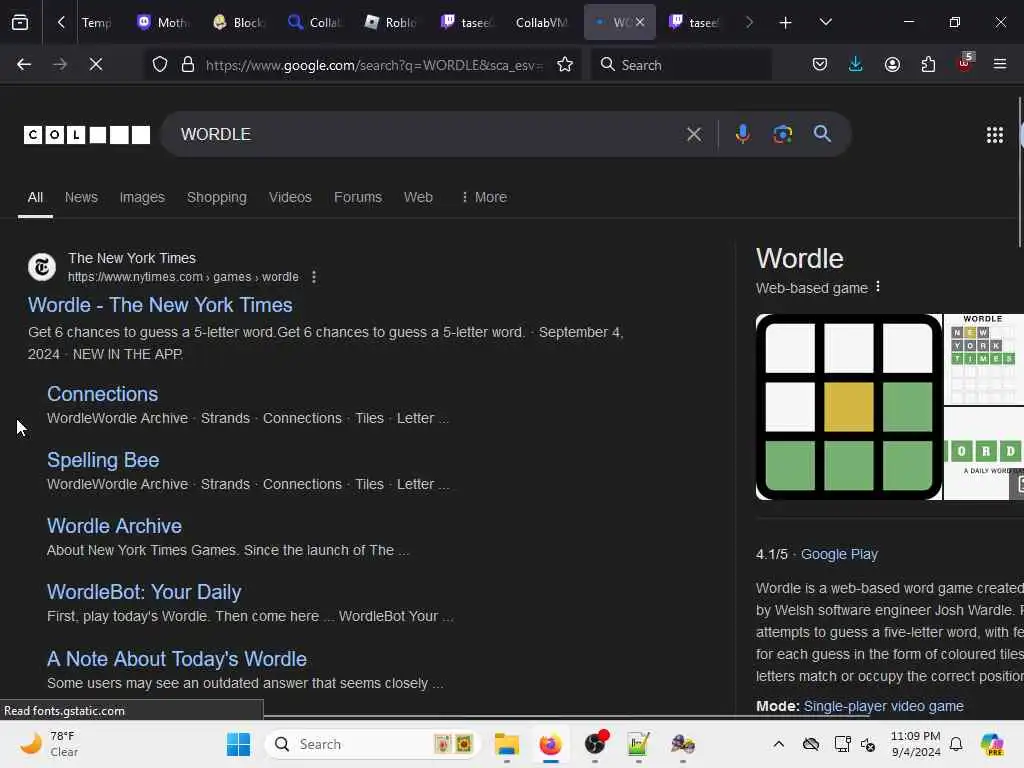This screenshot has height=768, width=1024.
Task: Open the Wordle Archive sitelink
Action: pos(114,526)
